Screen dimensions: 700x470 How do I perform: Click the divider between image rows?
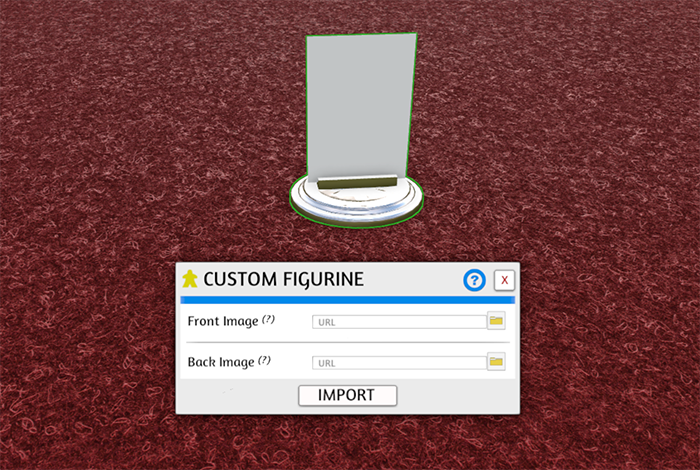(x=347, y=342)
